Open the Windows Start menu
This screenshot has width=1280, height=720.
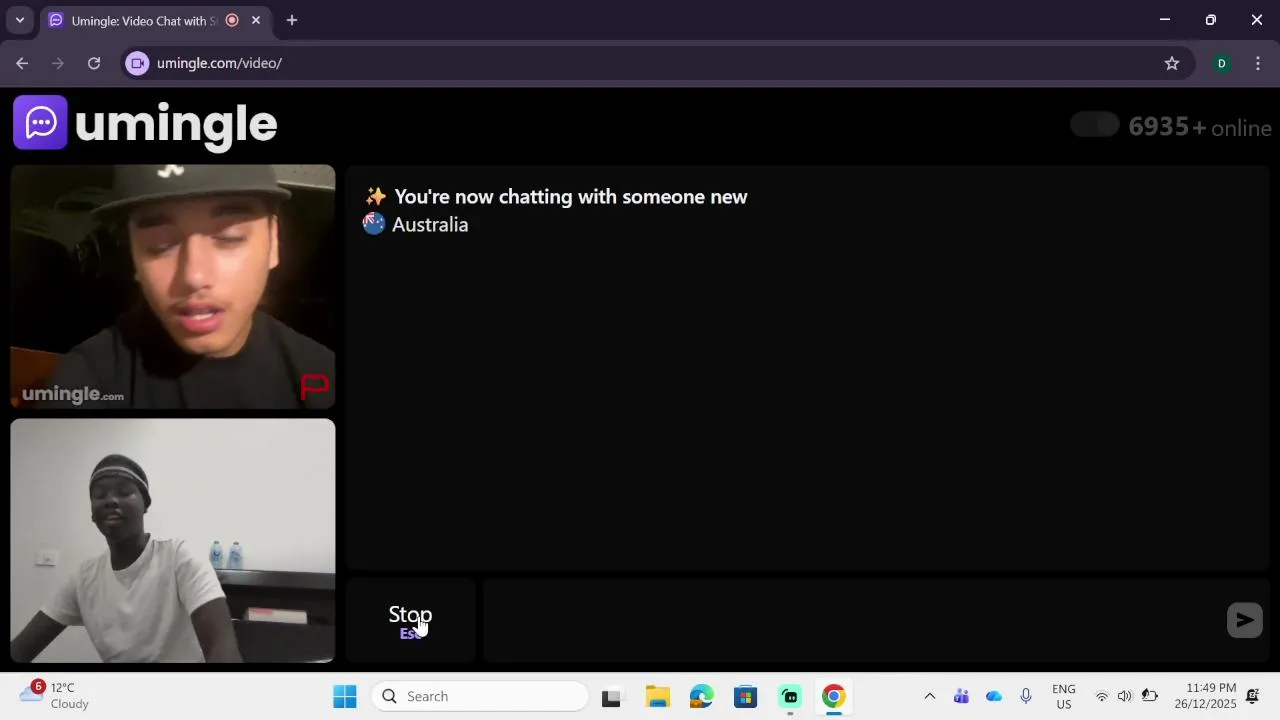345,696
